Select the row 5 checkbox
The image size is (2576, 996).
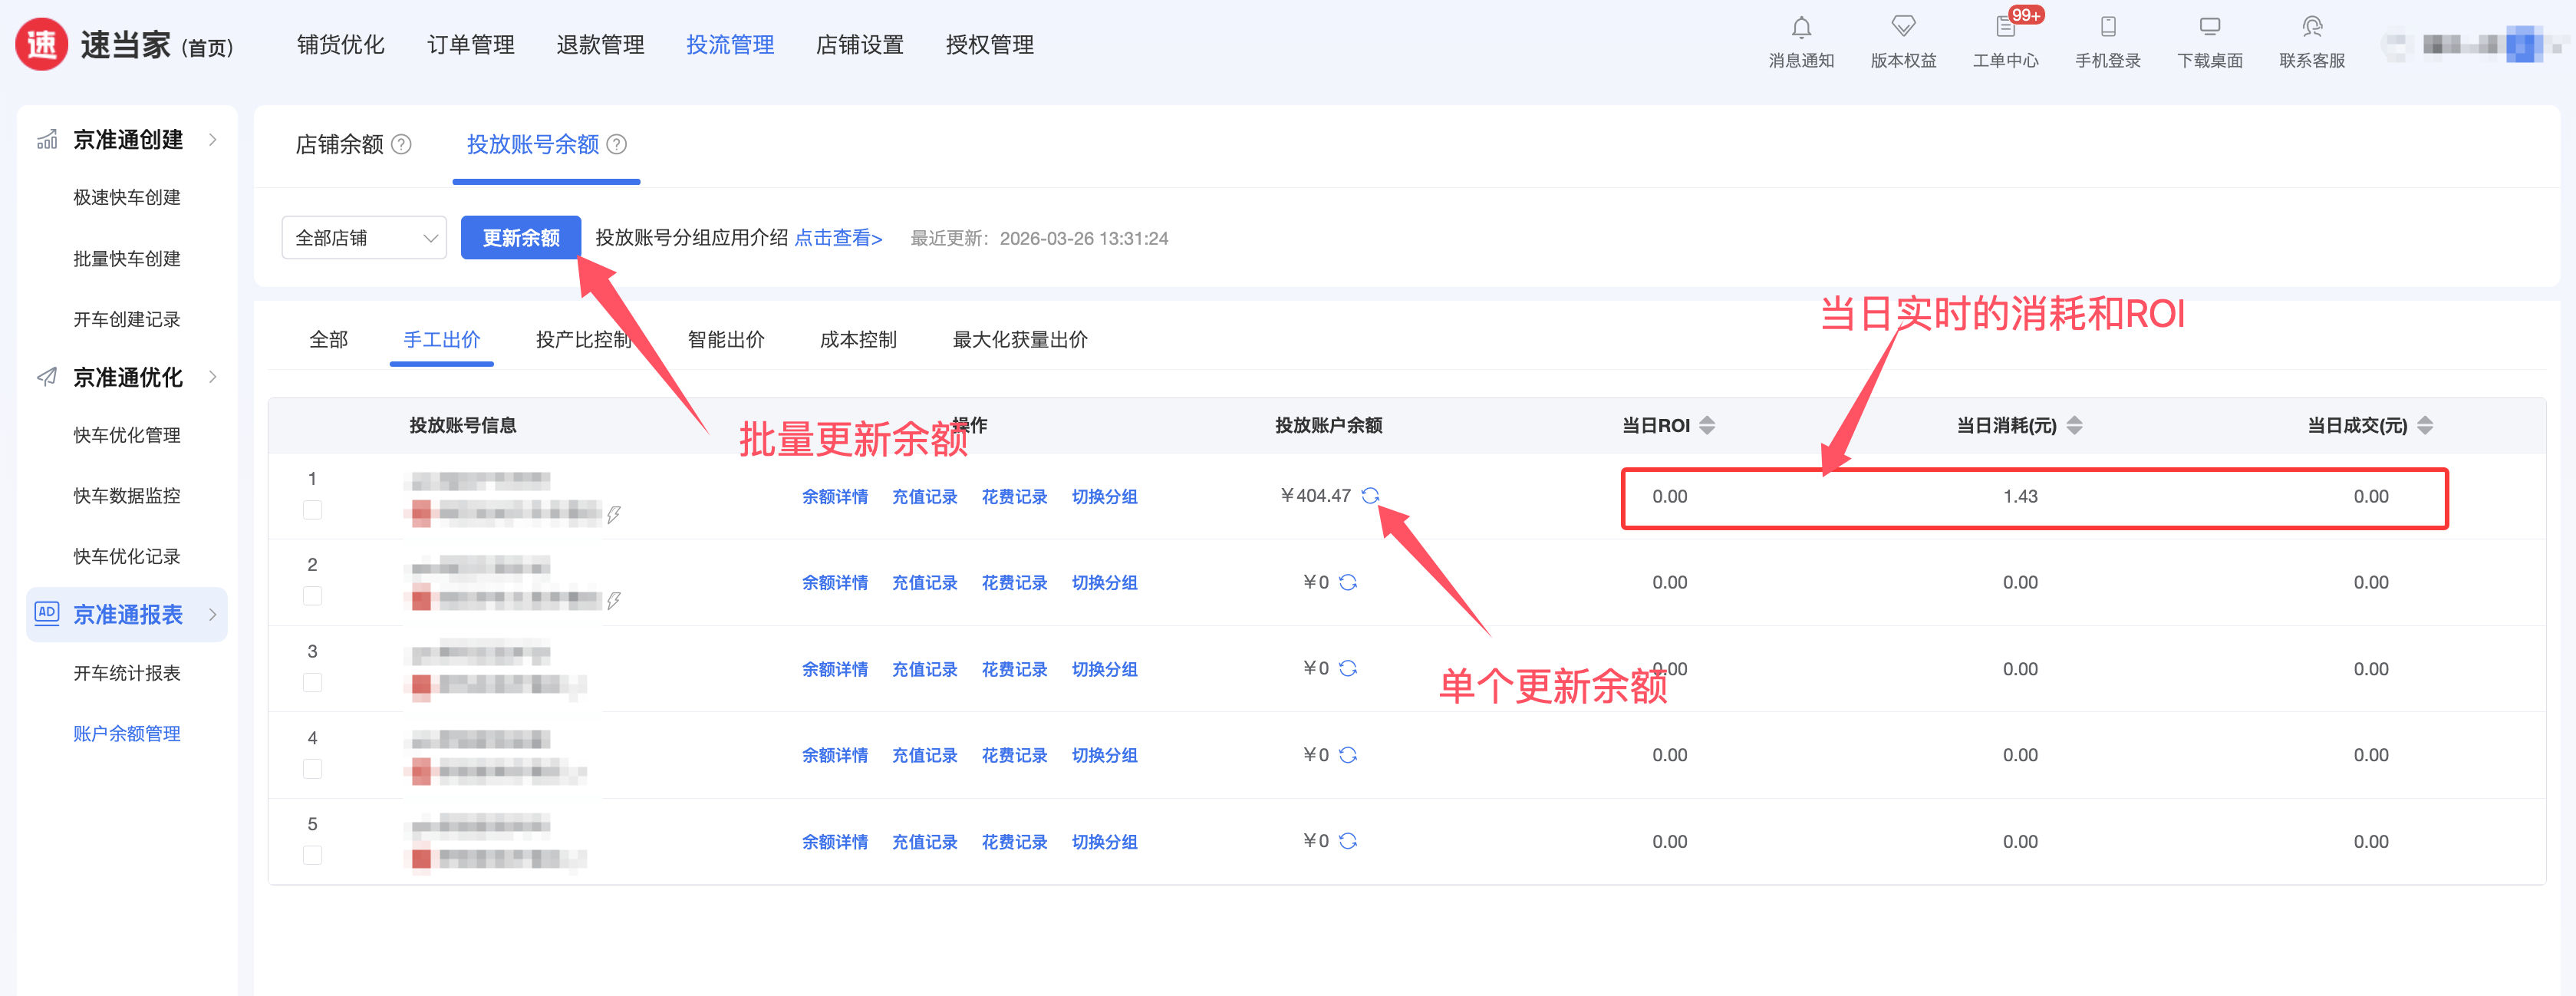(x=313, y=856)
